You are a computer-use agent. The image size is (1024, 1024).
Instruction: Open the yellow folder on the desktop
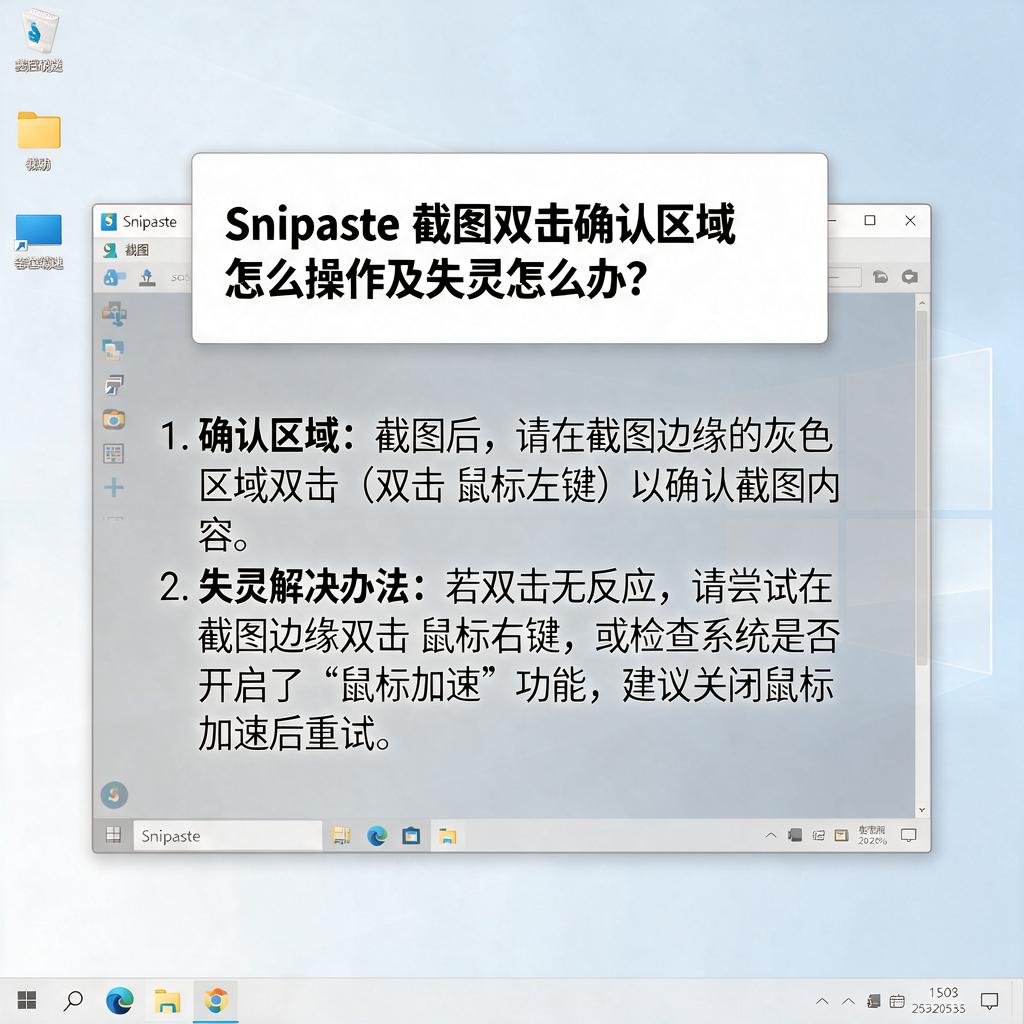(39, 129)
